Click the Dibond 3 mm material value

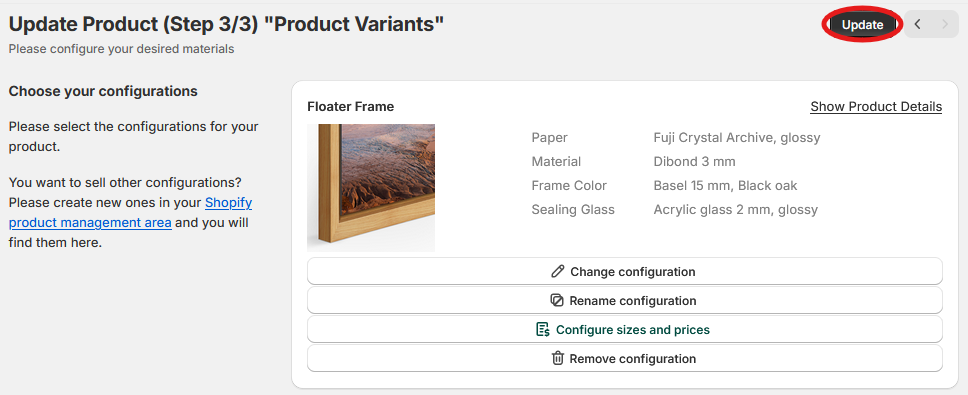point(695,162)
